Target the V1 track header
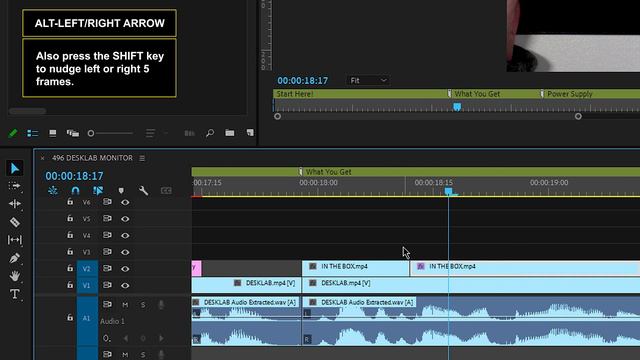Screen dimensions: 640x360 (87, 285)
